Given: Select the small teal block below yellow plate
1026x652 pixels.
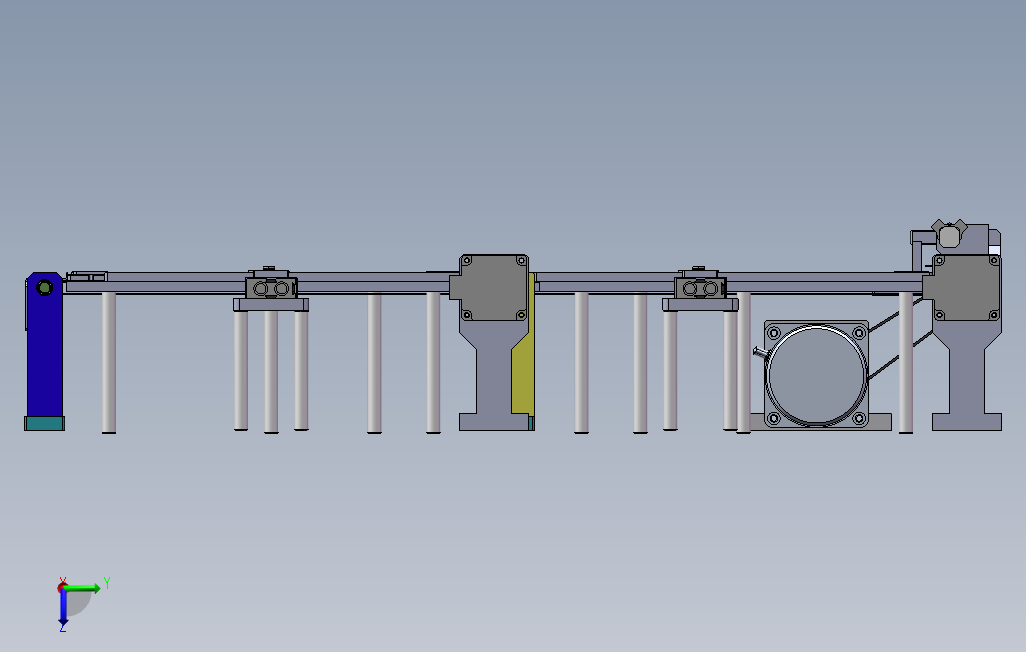Looking at the screenshot, I should [x=531, y=424].
